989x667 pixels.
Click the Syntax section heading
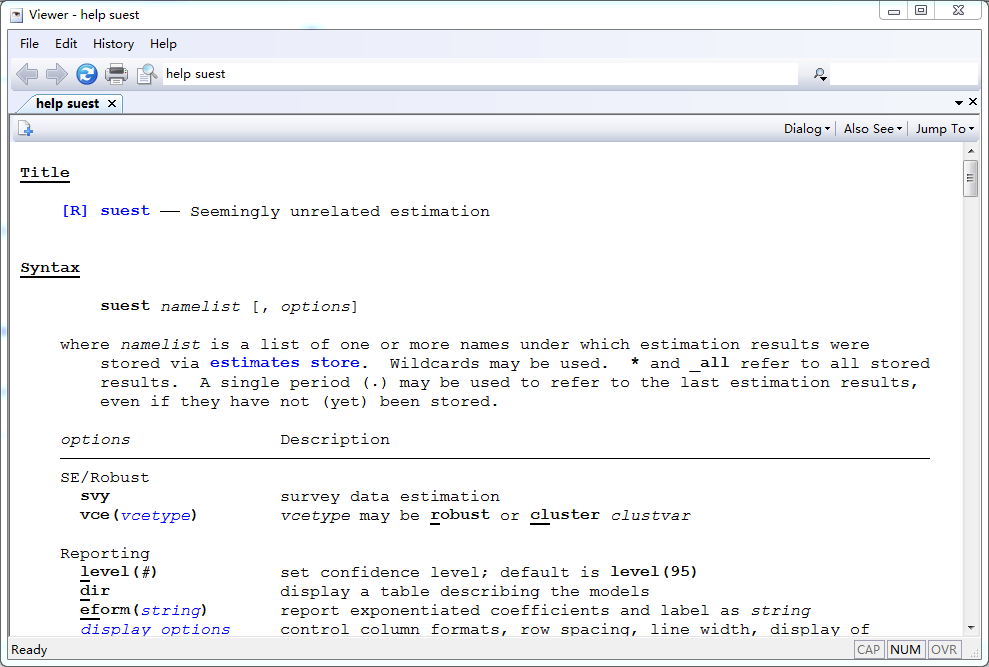[50, 268]
